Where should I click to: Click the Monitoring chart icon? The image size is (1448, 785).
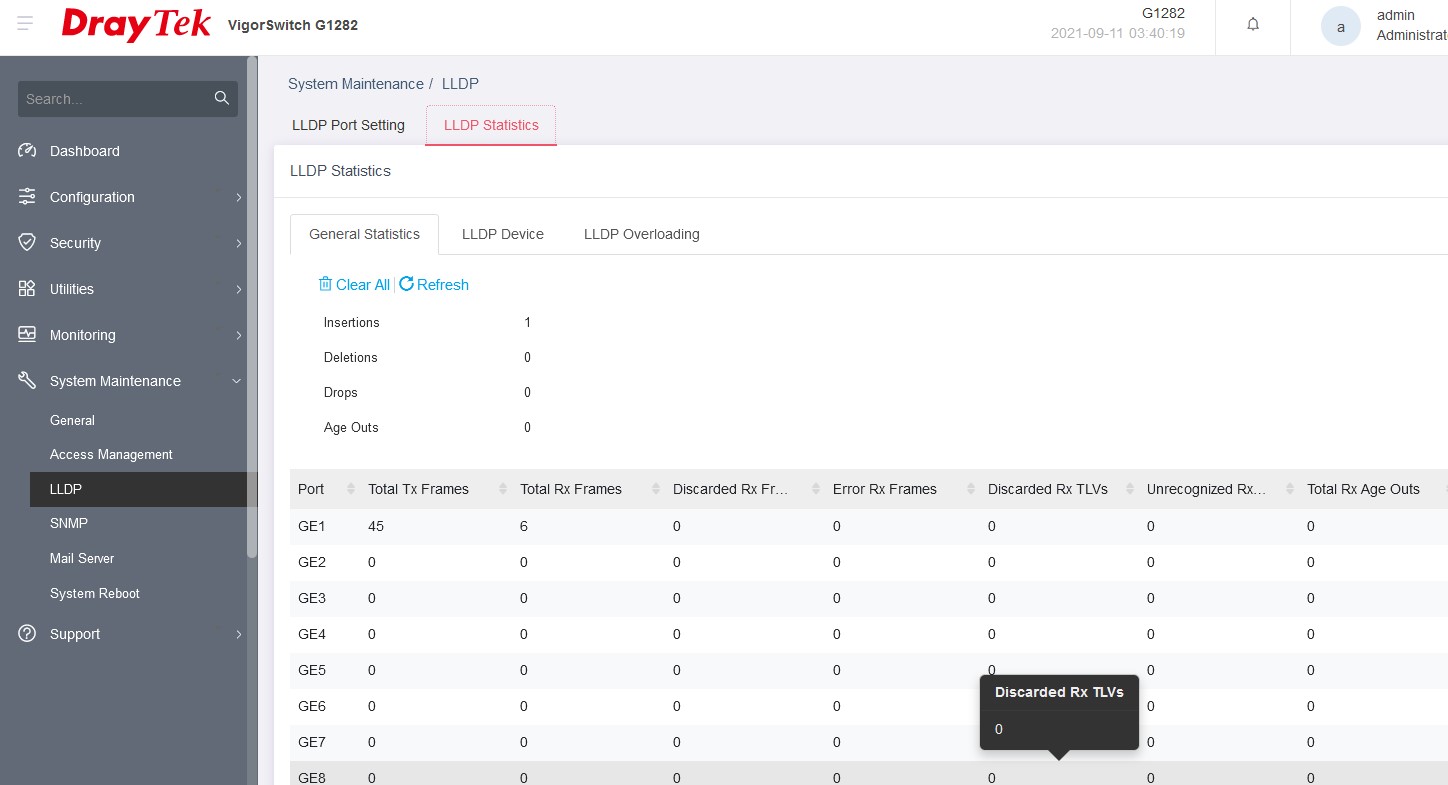tap(27, 335)
